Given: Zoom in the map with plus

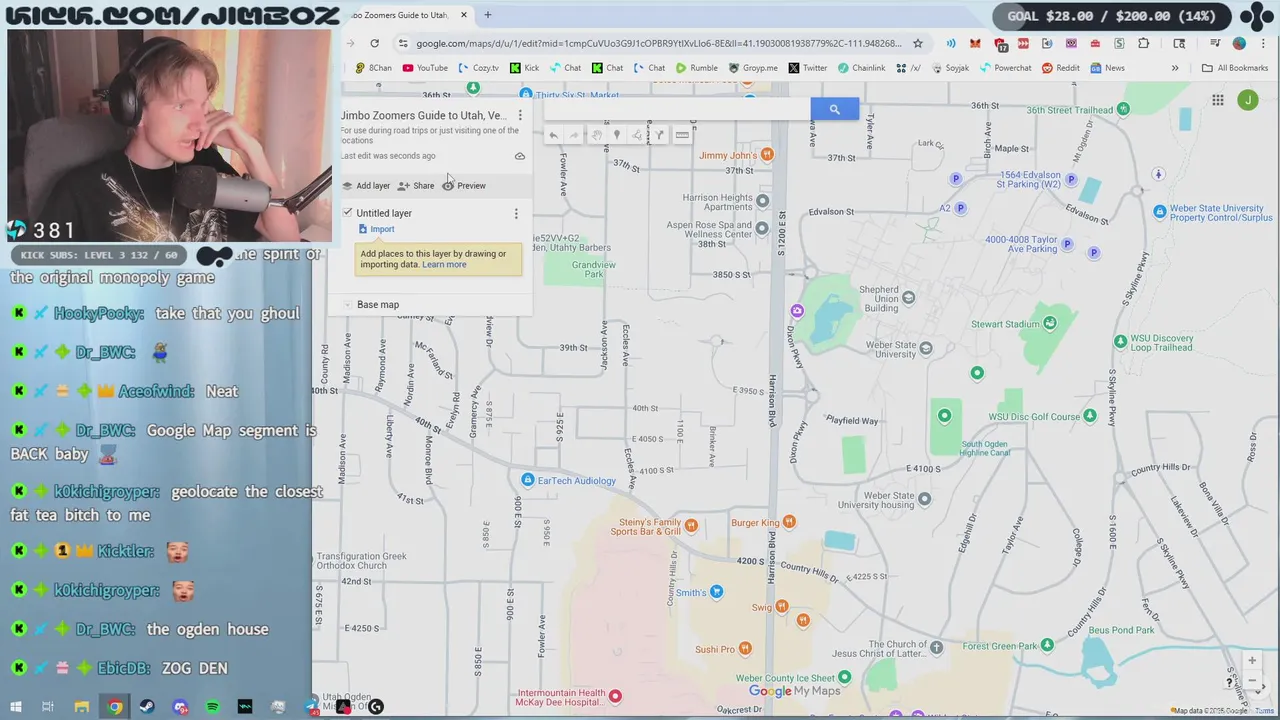Looking at the screenshot, I should tap(1251, 661).
